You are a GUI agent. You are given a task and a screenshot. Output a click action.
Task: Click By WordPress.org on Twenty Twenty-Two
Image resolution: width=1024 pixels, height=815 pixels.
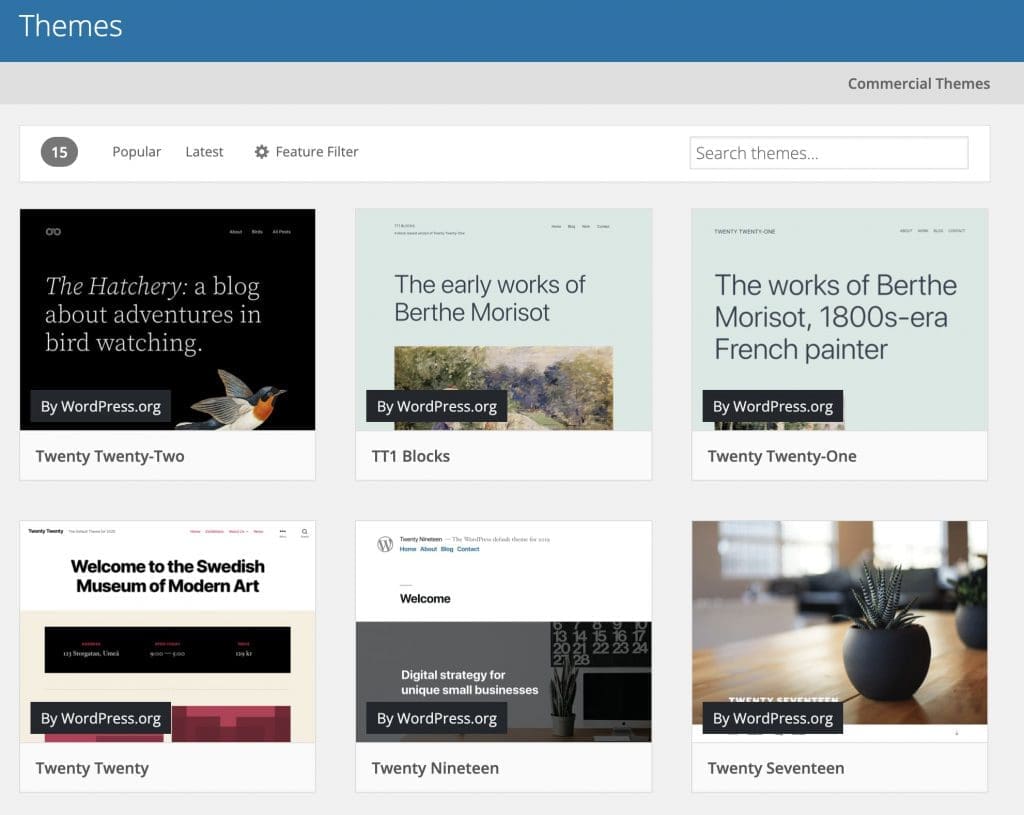pyautogui.click(x=101, y=406)
